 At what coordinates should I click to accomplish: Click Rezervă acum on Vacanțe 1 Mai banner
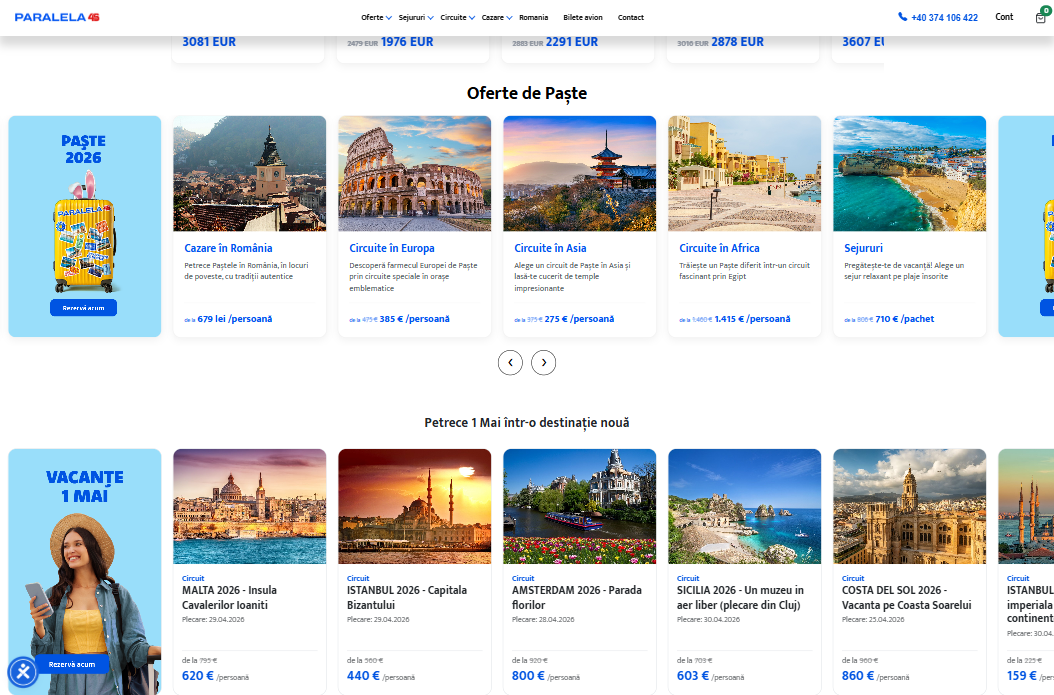click(72, 664)
